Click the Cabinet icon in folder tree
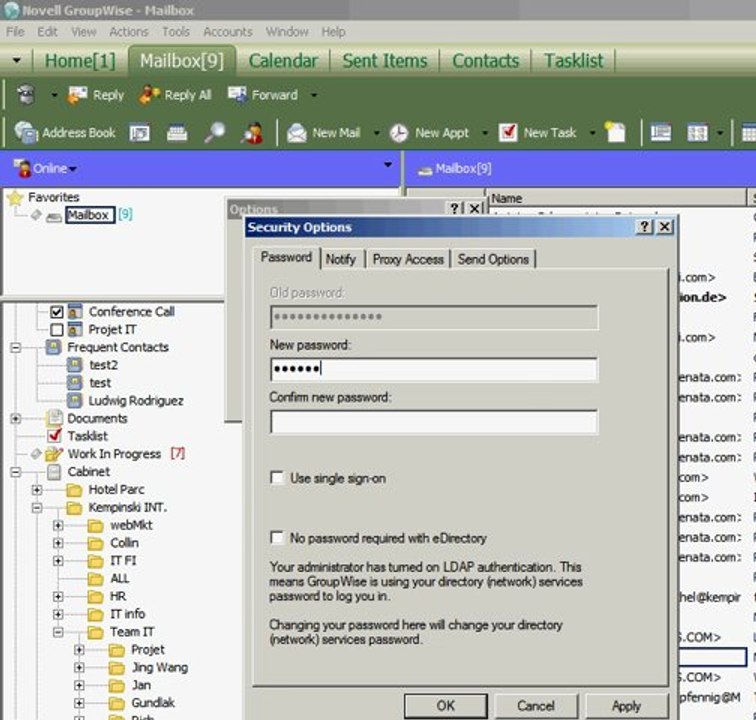This screenshot has height=720, width=756. 54,472
